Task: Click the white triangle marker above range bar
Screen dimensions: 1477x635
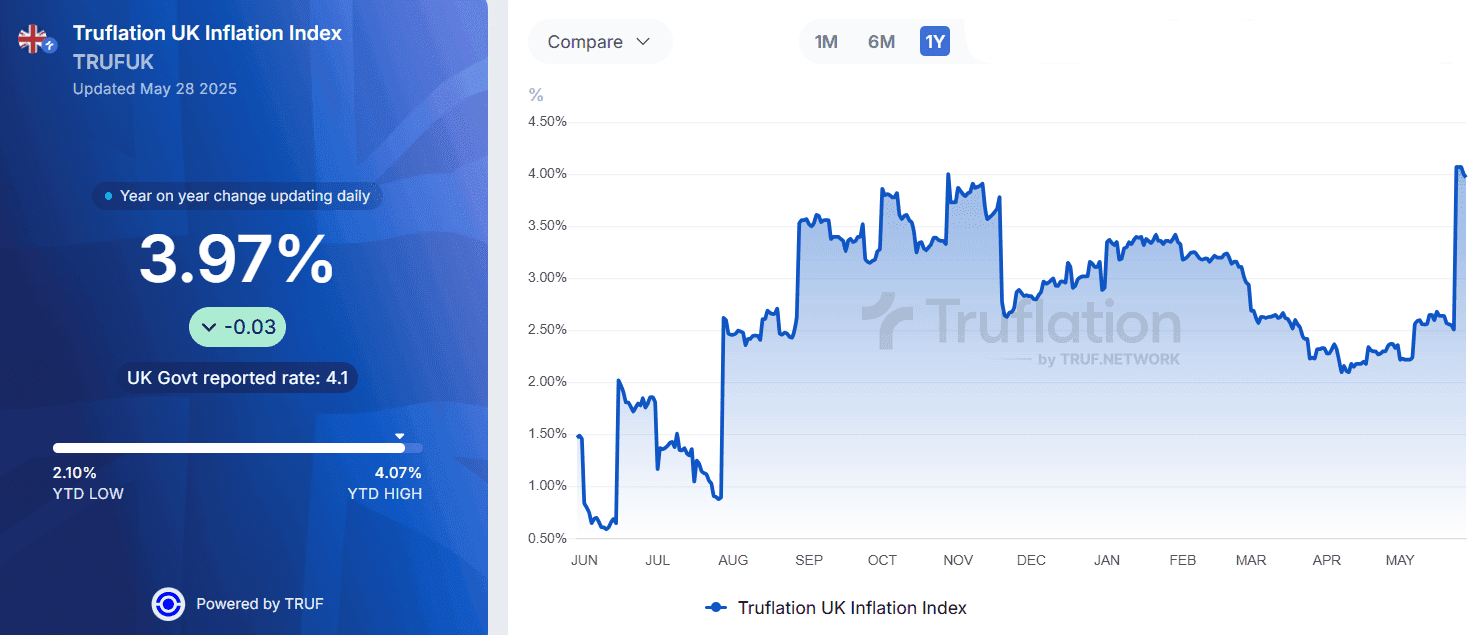Action: click(399, 436)
